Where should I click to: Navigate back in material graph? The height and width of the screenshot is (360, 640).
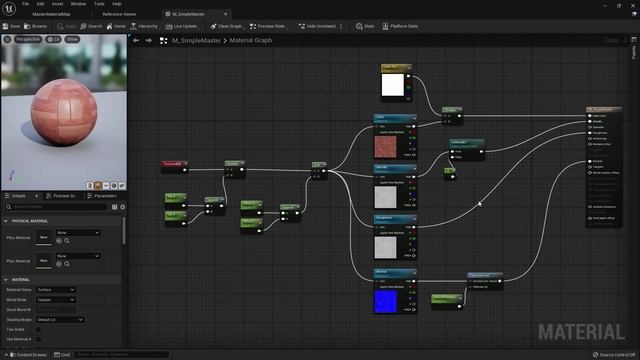(136, 40)
